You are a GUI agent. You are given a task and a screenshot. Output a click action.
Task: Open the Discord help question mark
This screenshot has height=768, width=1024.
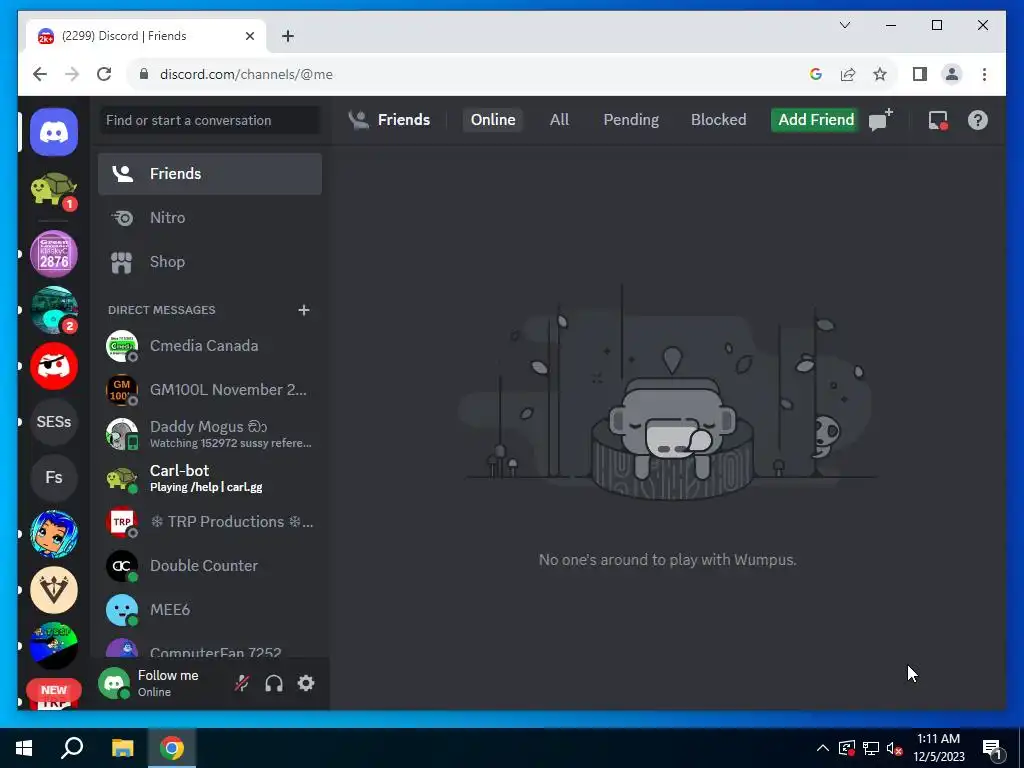click(978, 120)
